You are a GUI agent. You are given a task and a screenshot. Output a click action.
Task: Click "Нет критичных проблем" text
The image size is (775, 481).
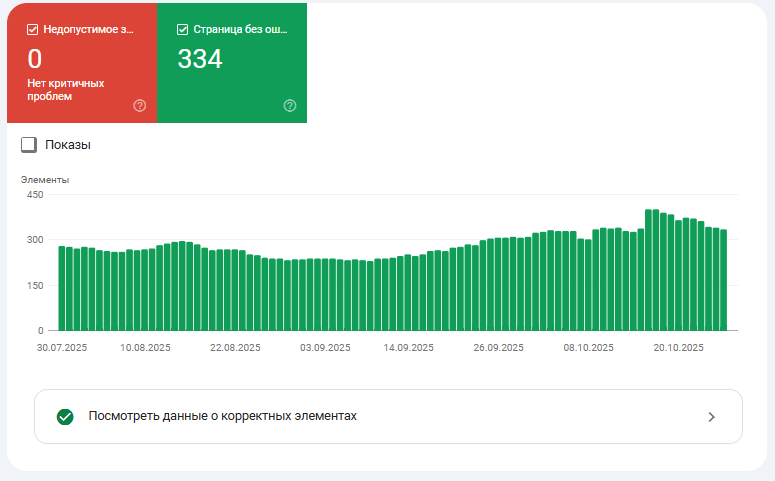coord(66,89)
